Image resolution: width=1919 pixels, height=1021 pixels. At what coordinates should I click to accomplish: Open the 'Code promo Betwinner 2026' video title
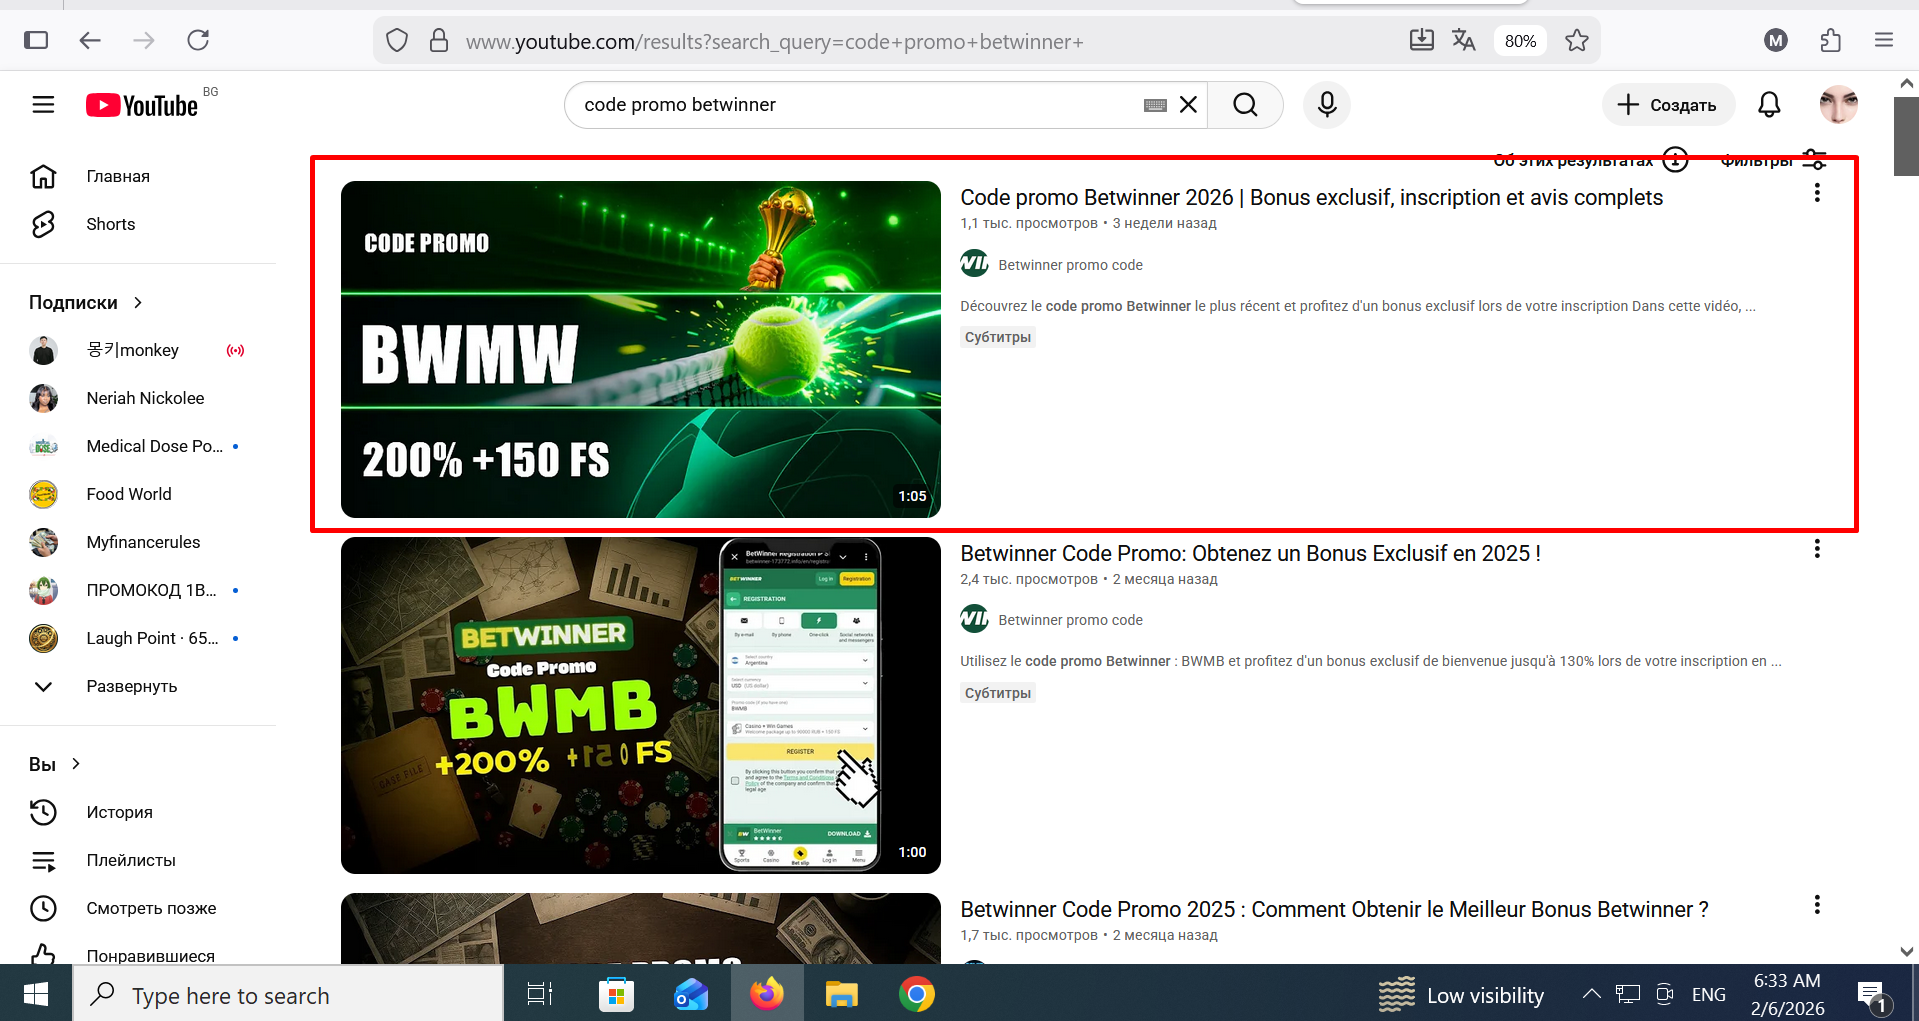point(1311,198)
